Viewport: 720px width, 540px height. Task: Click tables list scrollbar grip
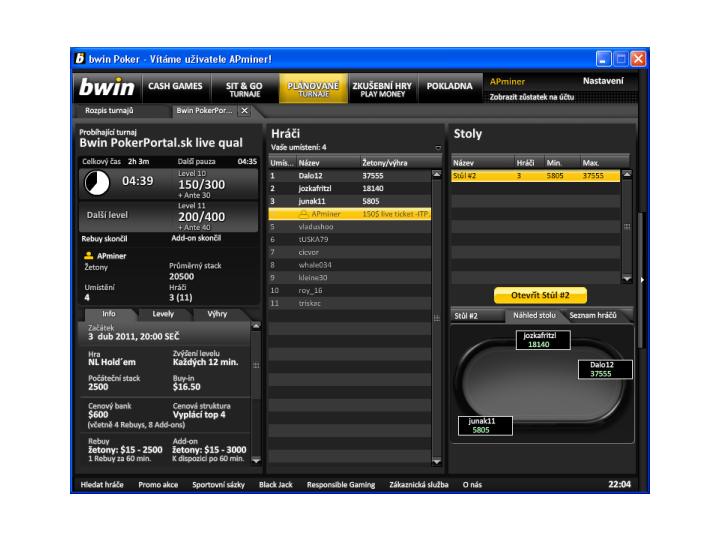tap(627, 227)
